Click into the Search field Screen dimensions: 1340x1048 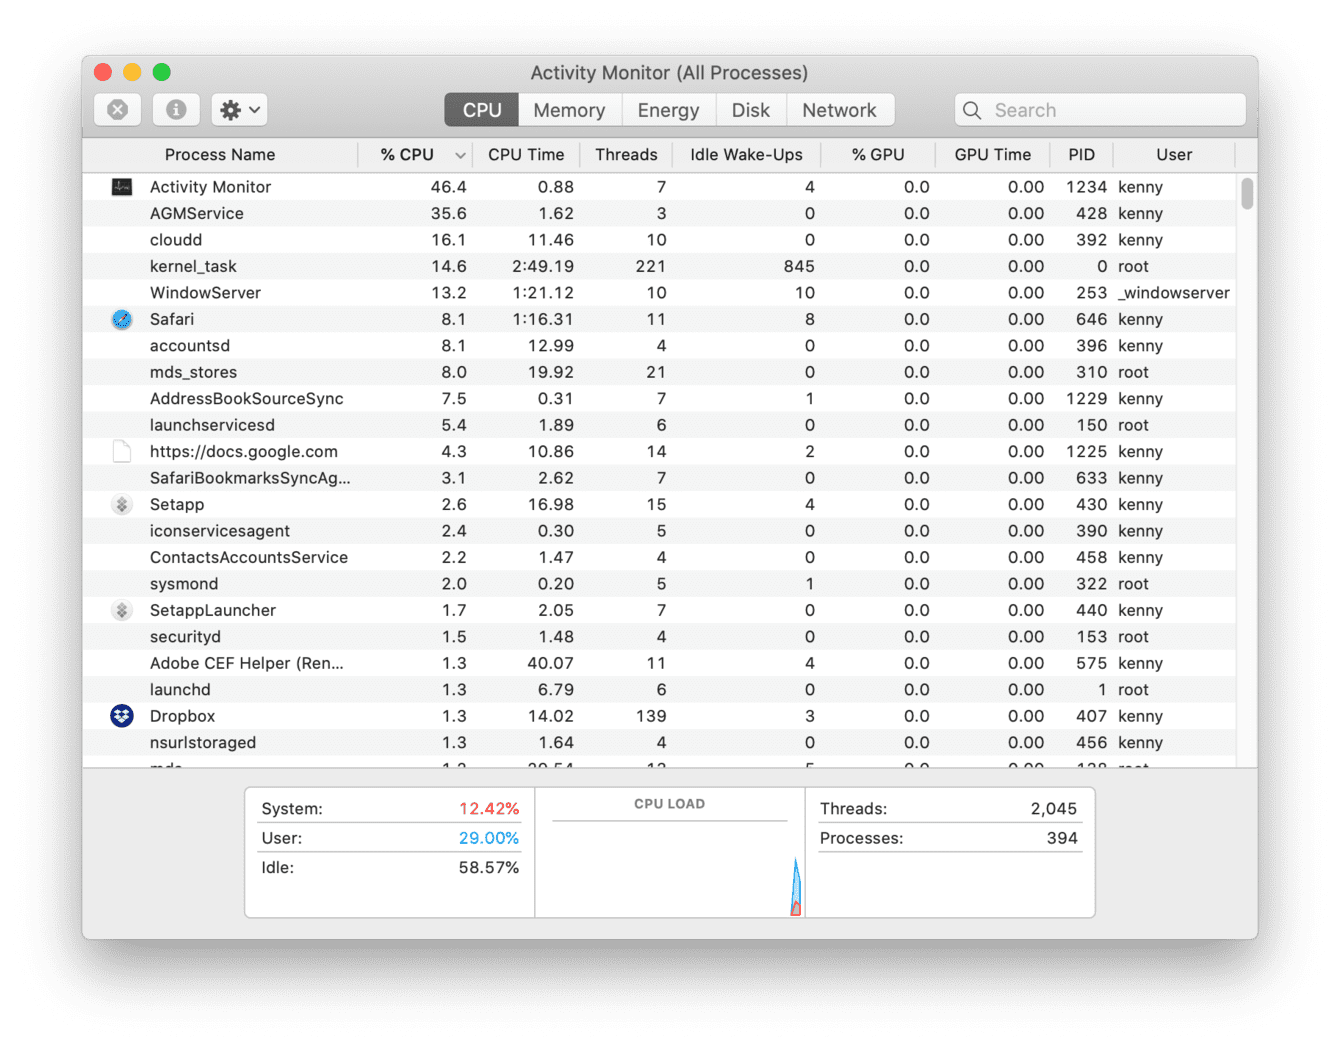coord(1100,110)
